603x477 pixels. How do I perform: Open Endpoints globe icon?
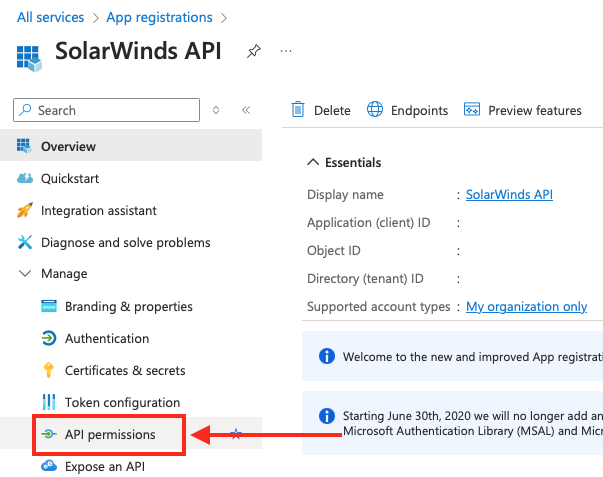(x=375, y=109)
